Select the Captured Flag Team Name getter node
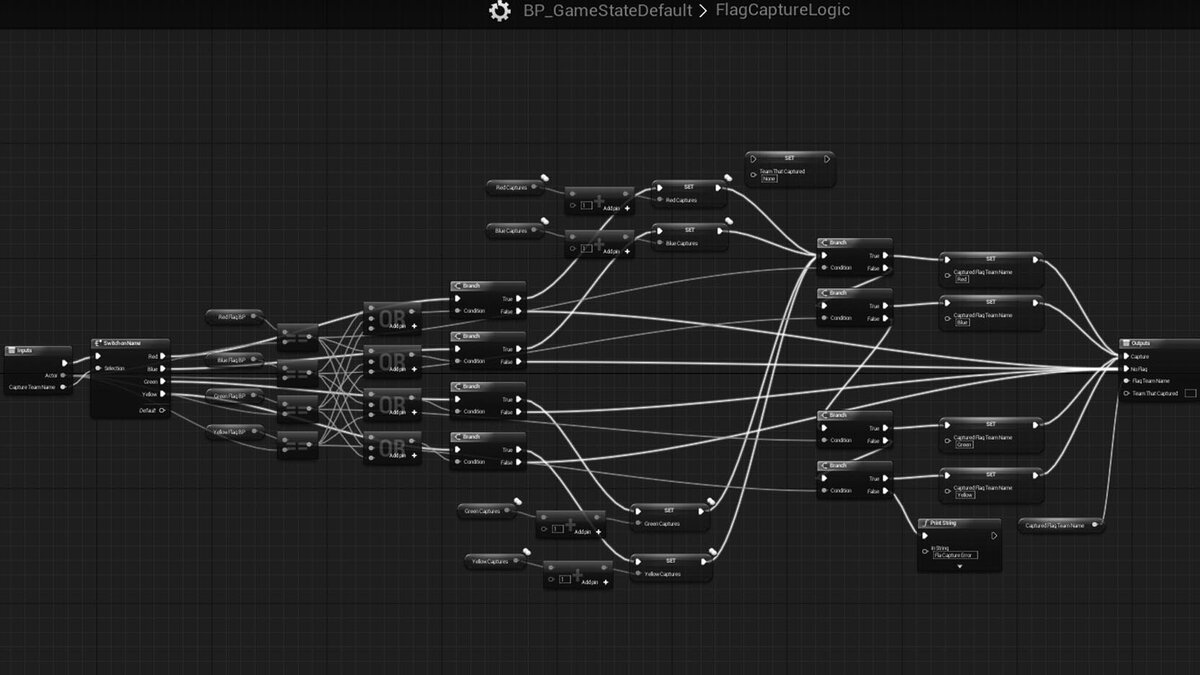1200x675 pixels. click(x=1060, y=525)
